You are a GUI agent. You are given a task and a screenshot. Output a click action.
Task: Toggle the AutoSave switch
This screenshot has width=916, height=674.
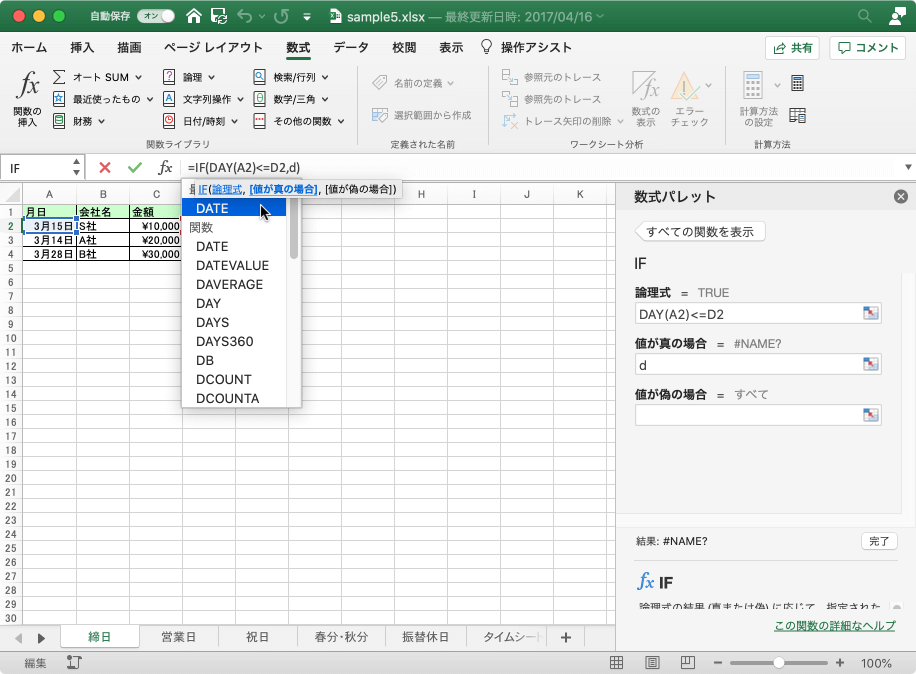(x=156, y=16)
